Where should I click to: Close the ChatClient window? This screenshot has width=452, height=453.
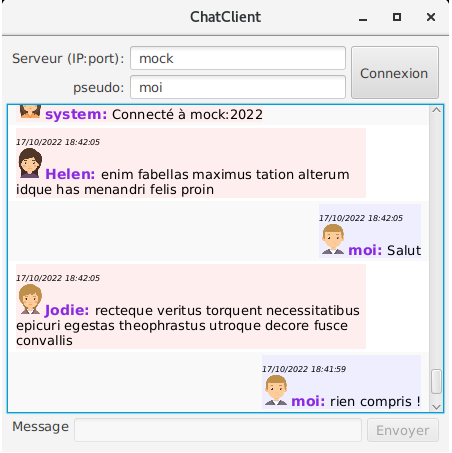pos(431,17)
